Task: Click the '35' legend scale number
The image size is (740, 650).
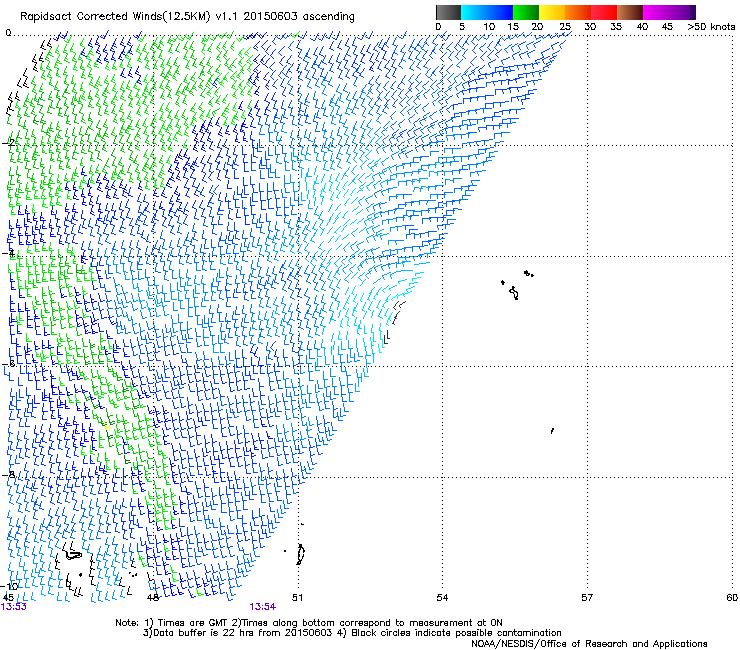Action: pos(616,27)
